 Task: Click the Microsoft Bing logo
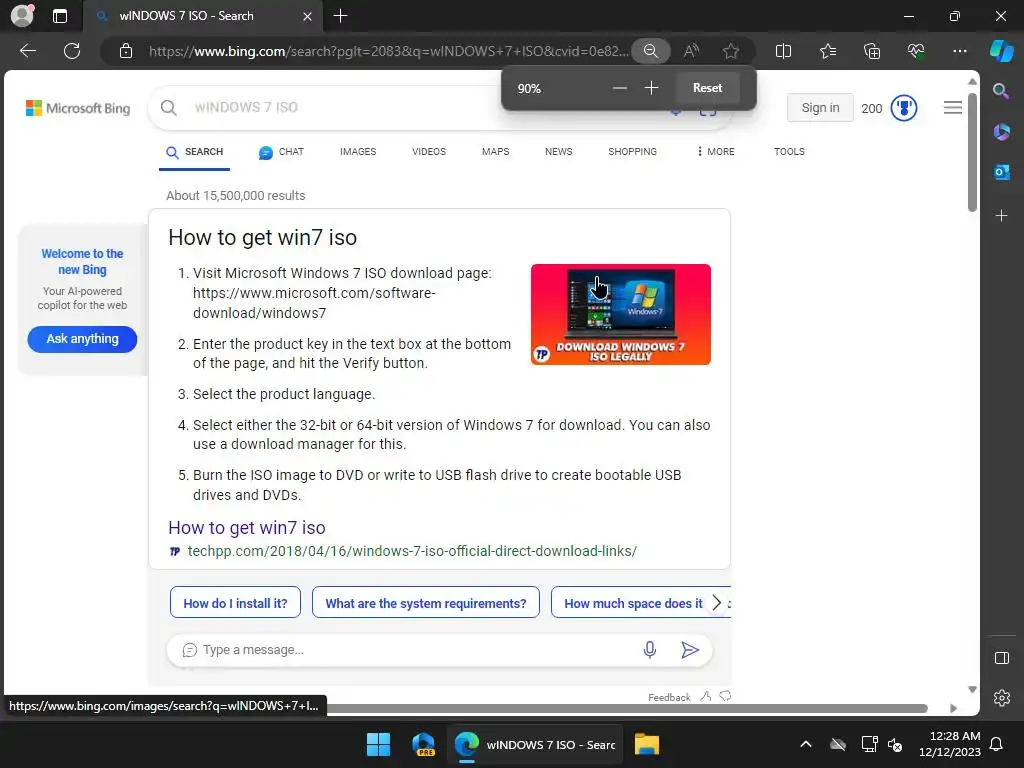click(x=78, y=108)
